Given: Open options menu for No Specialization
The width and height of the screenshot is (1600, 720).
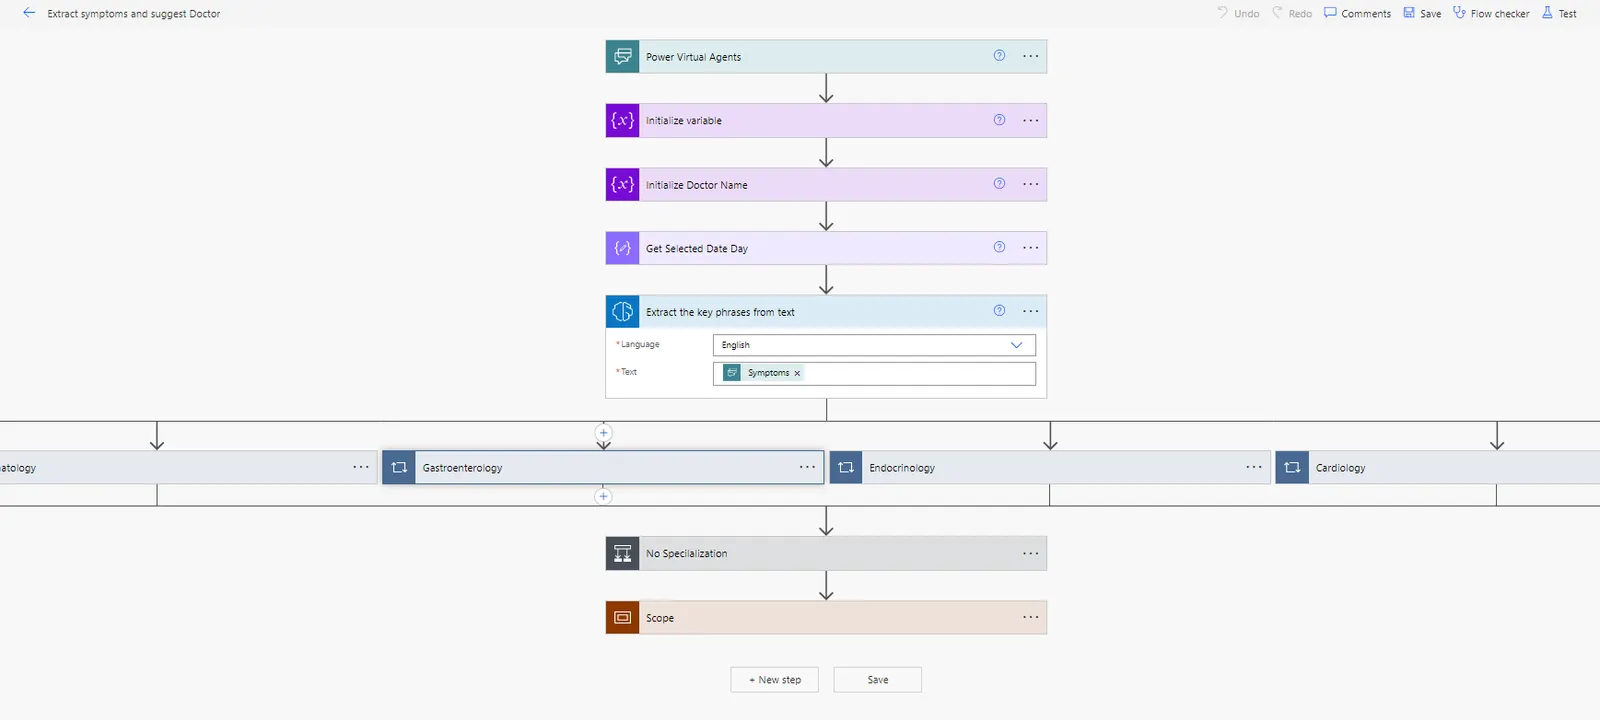Looking at the screenshot, I should [1031, 554].
